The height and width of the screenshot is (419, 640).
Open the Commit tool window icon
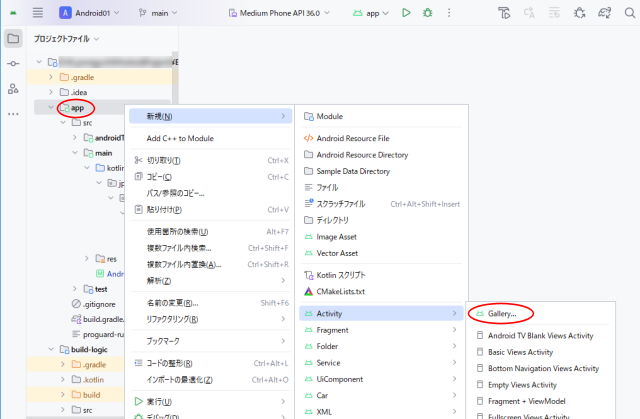click(13, 64)
